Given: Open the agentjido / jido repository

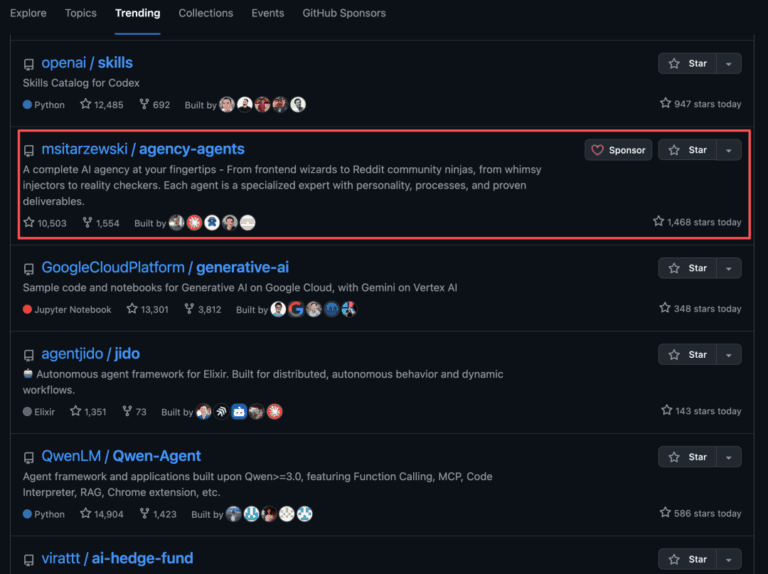Looking at the screenshot, I should (x=91, y=354).
